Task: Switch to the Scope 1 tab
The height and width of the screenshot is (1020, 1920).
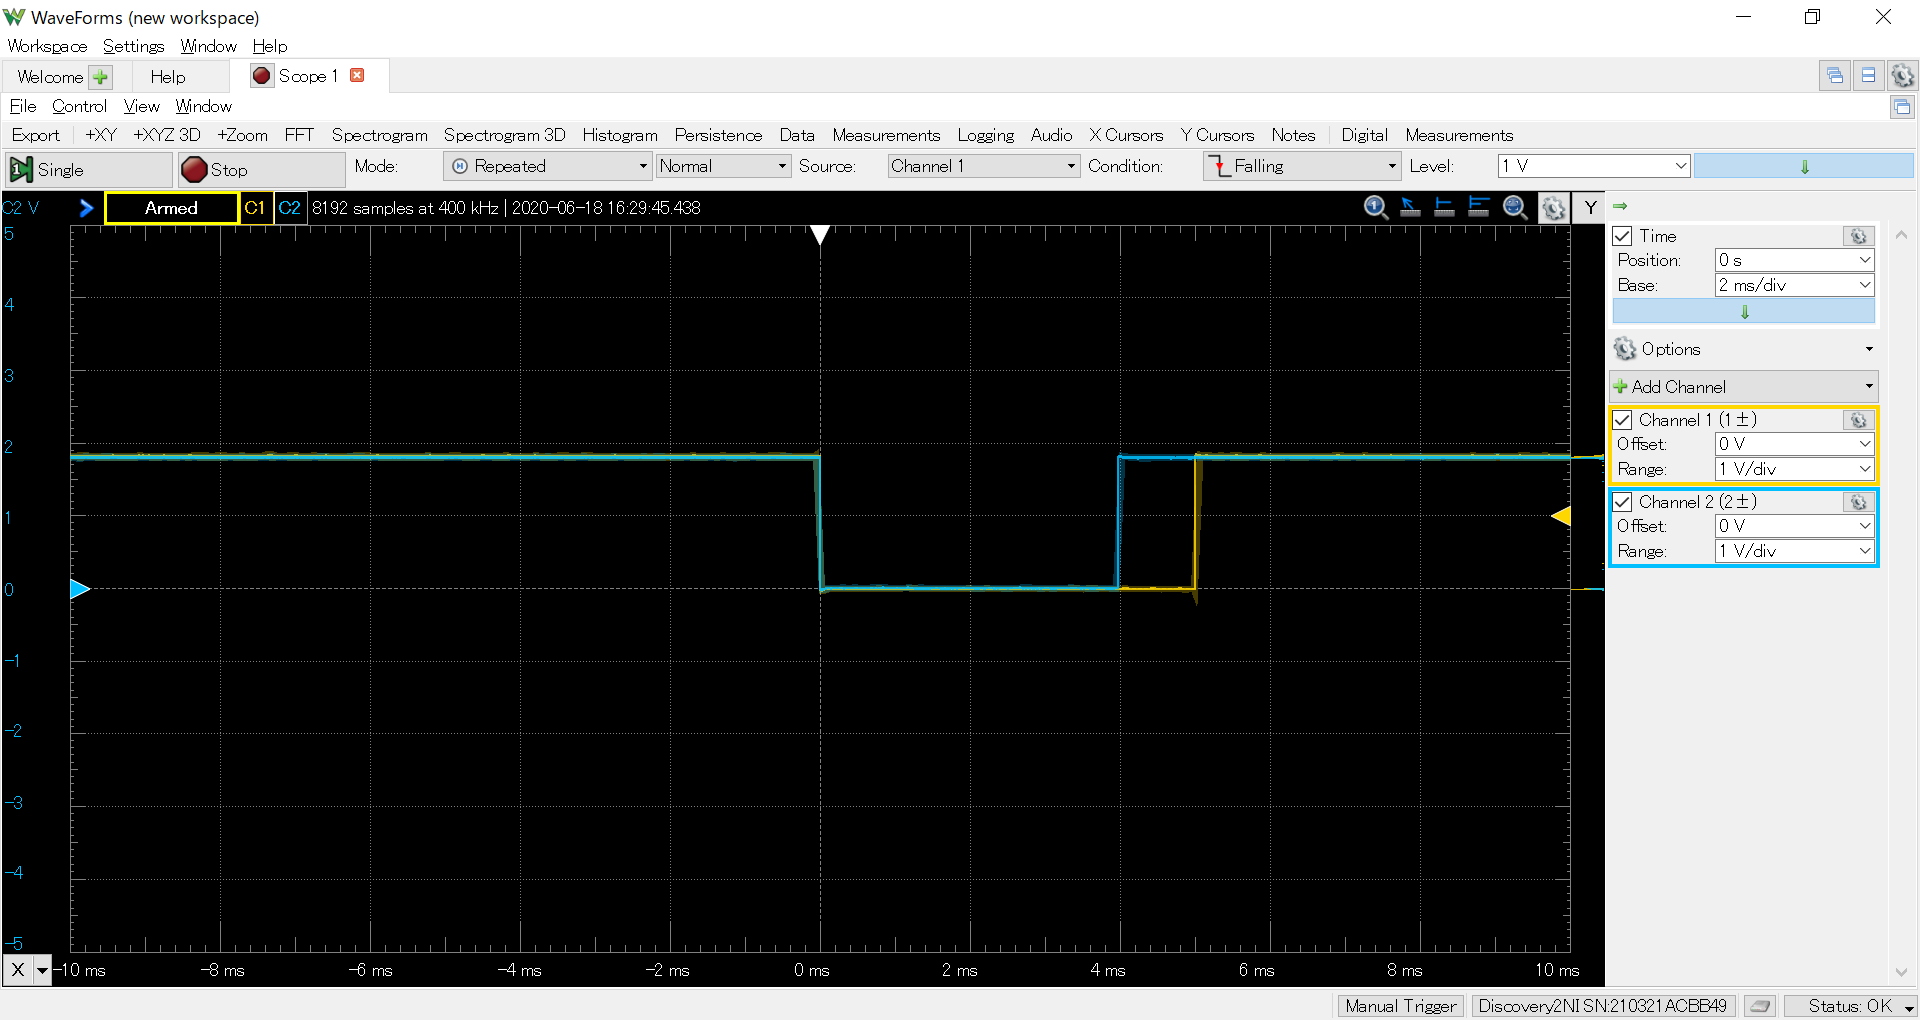Action: 308,76
